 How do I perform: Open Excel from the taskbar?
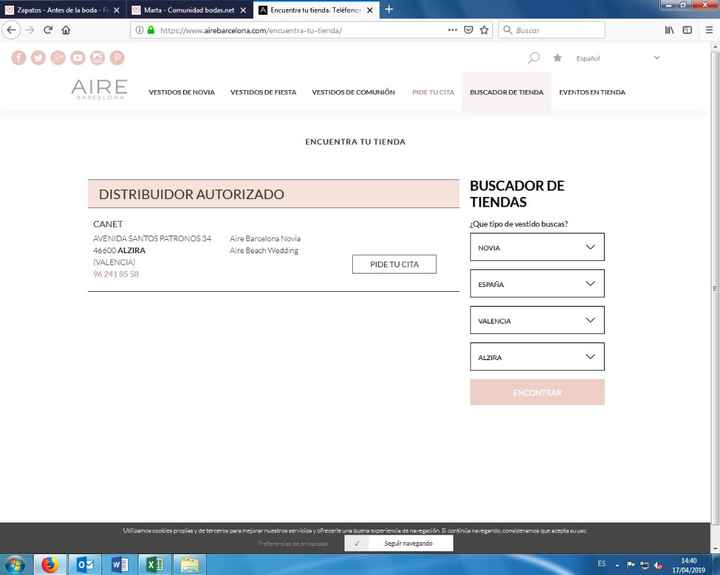tap(155, 565)
